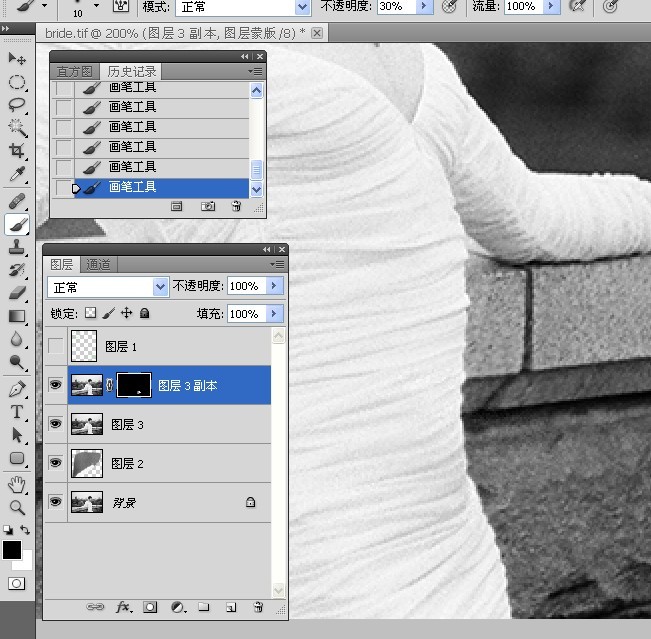Select the Type tool
This screenshot has width=651, height=639.
[17, 412]
